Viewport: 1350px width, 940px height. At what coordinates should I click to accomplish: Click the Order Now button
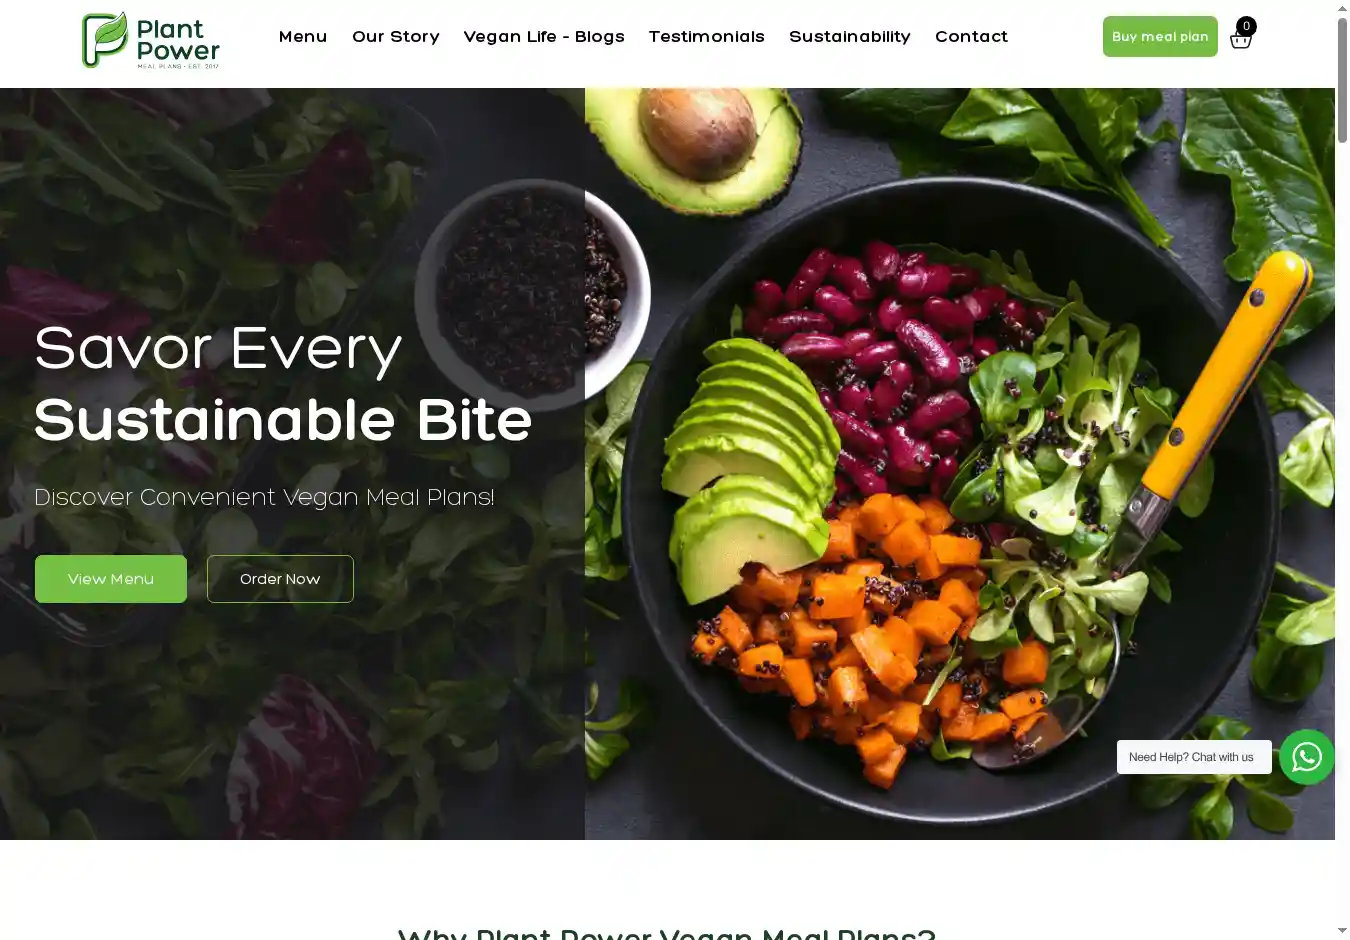280,579
